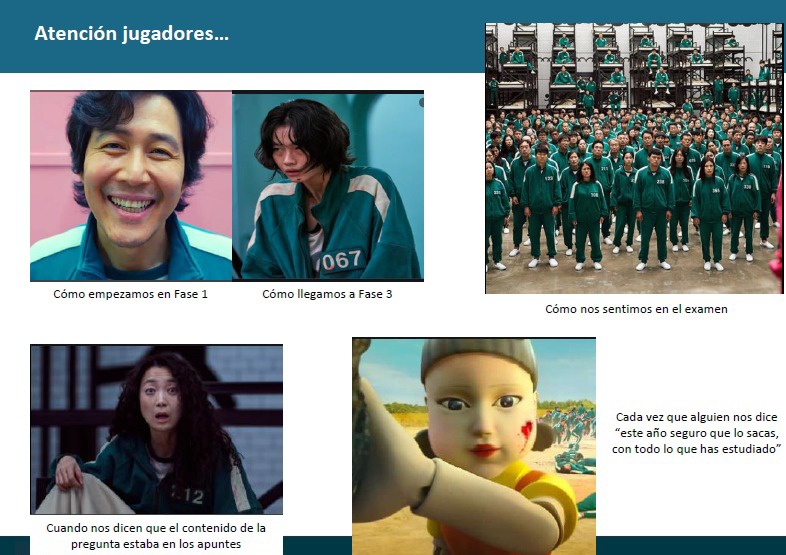Click the caption 'Cómo nos sentimos en el examen'
Image resolution: width=786 pixels, height=555 pixels.
pos(636,309)
